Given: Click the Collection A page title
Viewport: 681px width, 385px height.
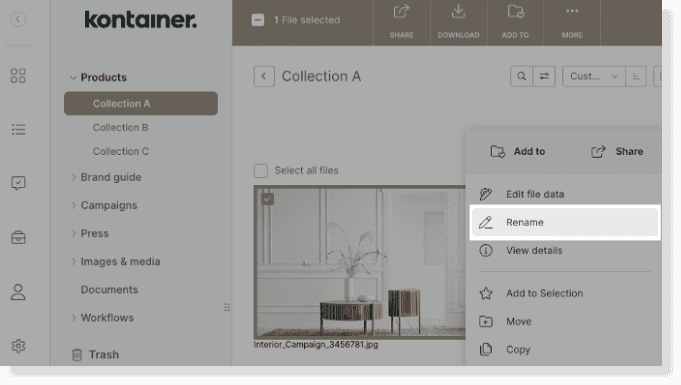Looking at the screenshot, I should 321,76.
